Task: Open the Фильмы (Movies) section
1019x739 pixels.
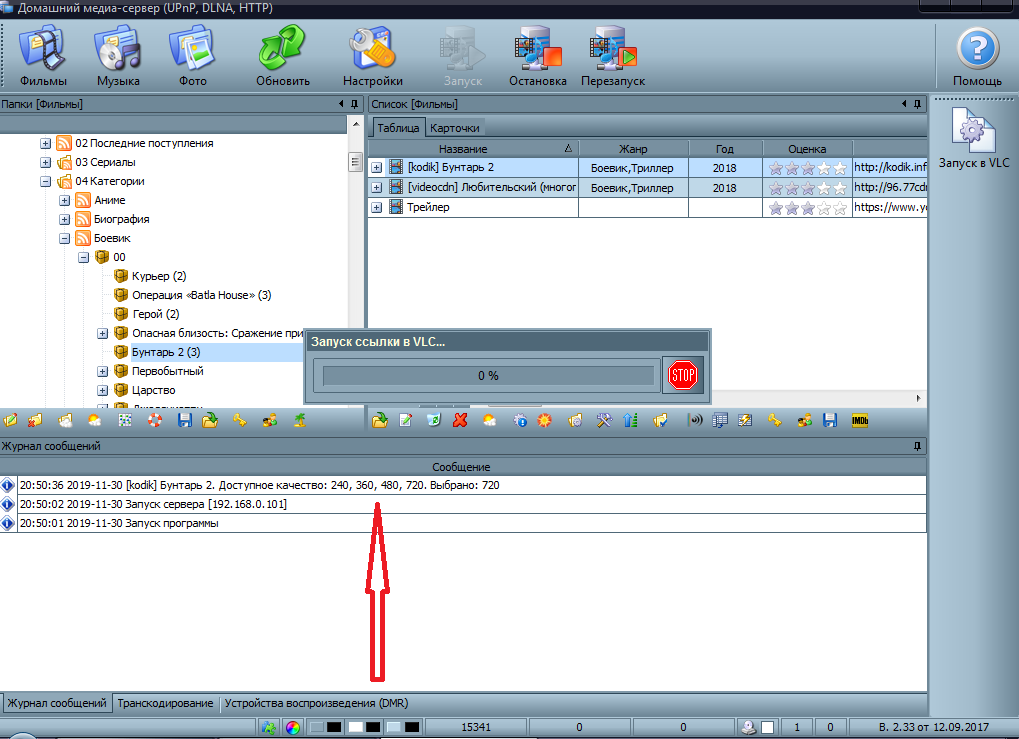Action: pyautogui.click(x=42, y=57)
